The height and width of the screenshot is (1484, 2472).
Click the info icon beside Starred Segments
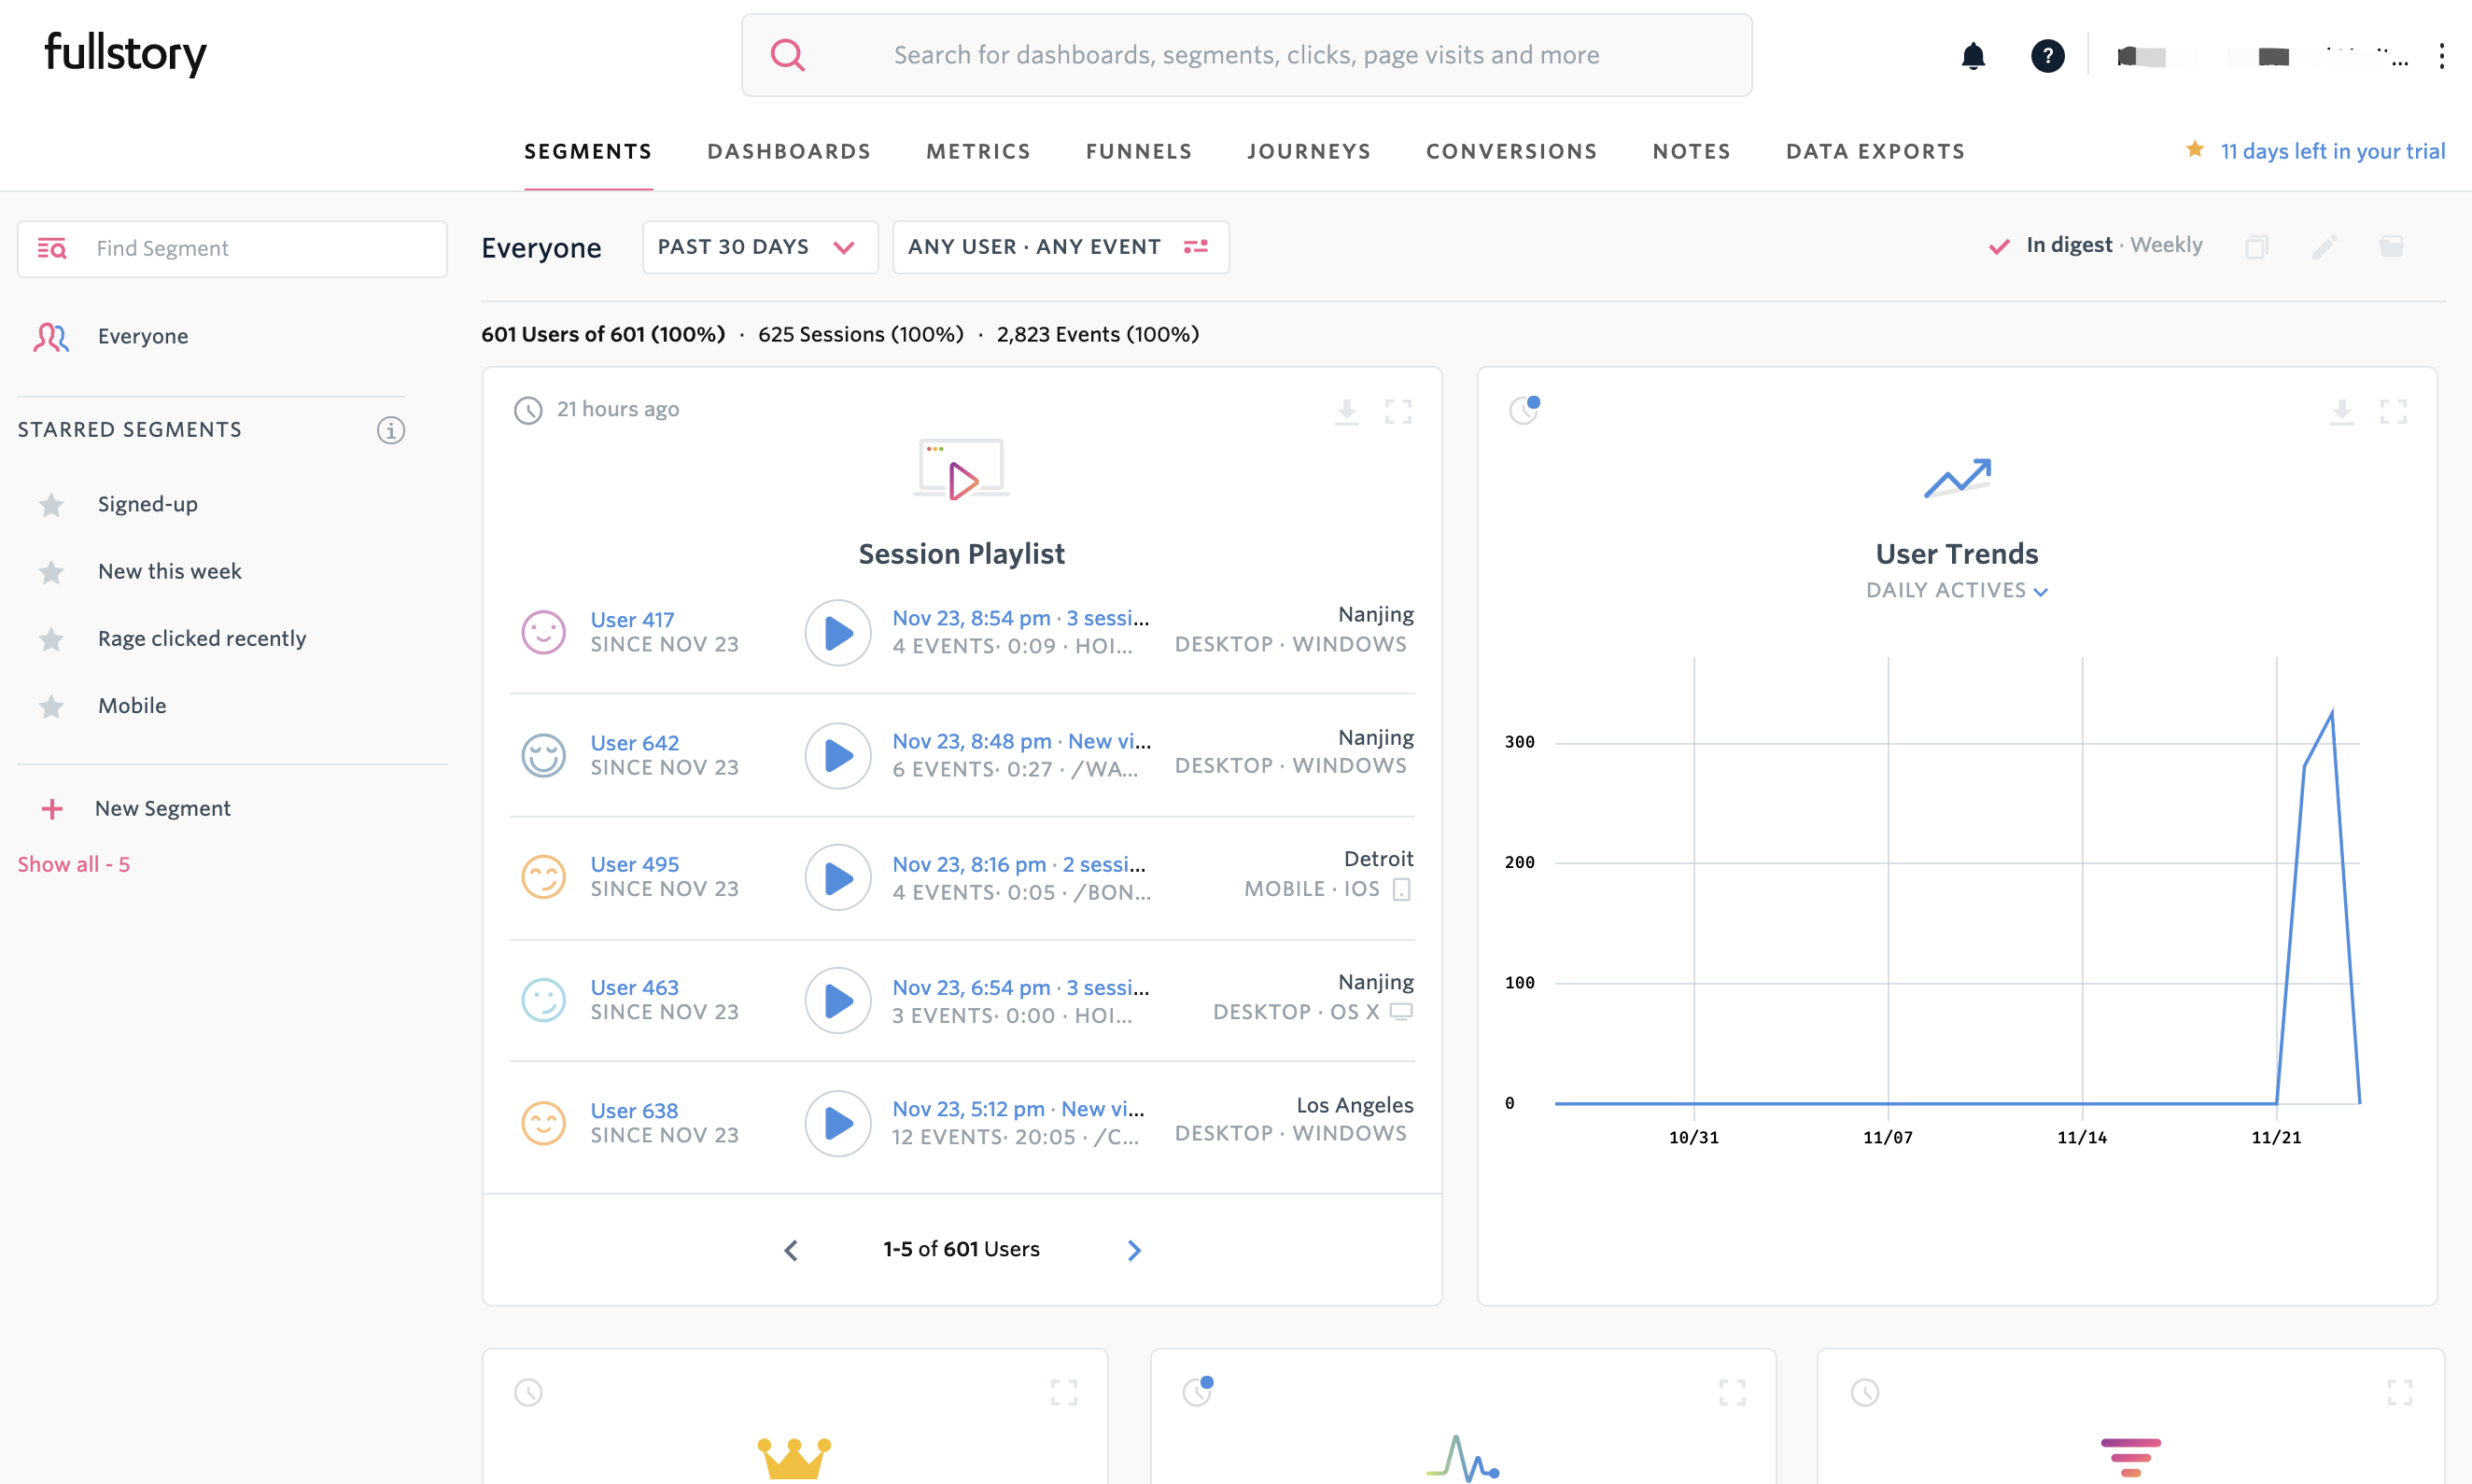pyautogui.click(x=390, y=430)
